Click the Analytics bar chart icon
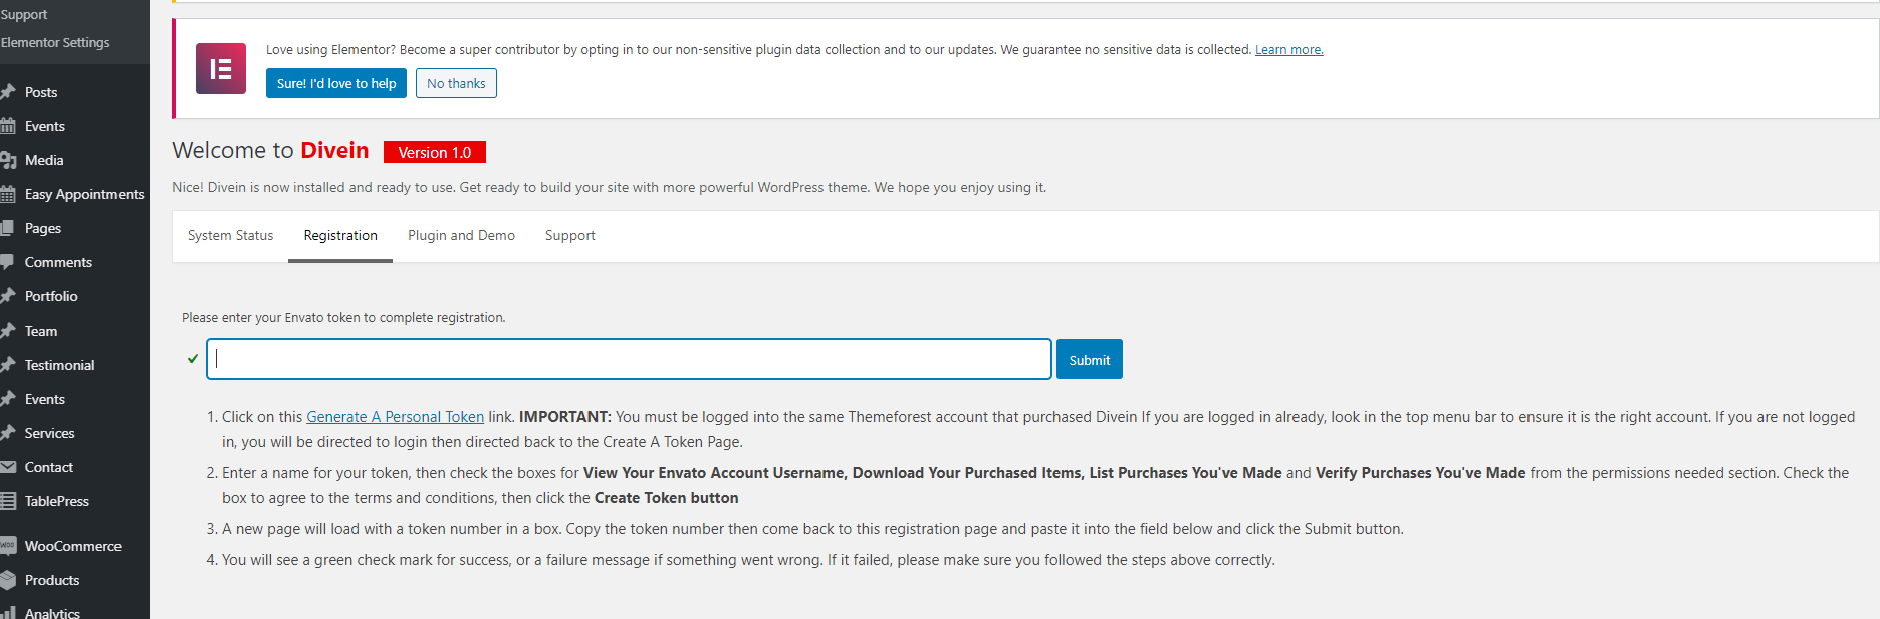Viewport: 1880px width, 619px height. (x=8, y=612)
